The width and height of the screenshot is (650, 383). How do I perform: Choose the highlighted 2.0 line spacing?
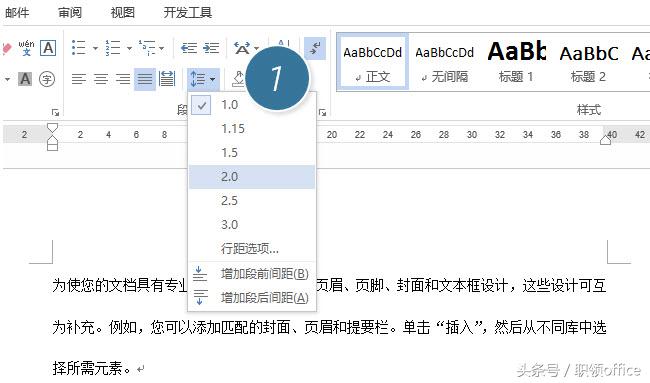pyautogui.click(x=252, y=177)
